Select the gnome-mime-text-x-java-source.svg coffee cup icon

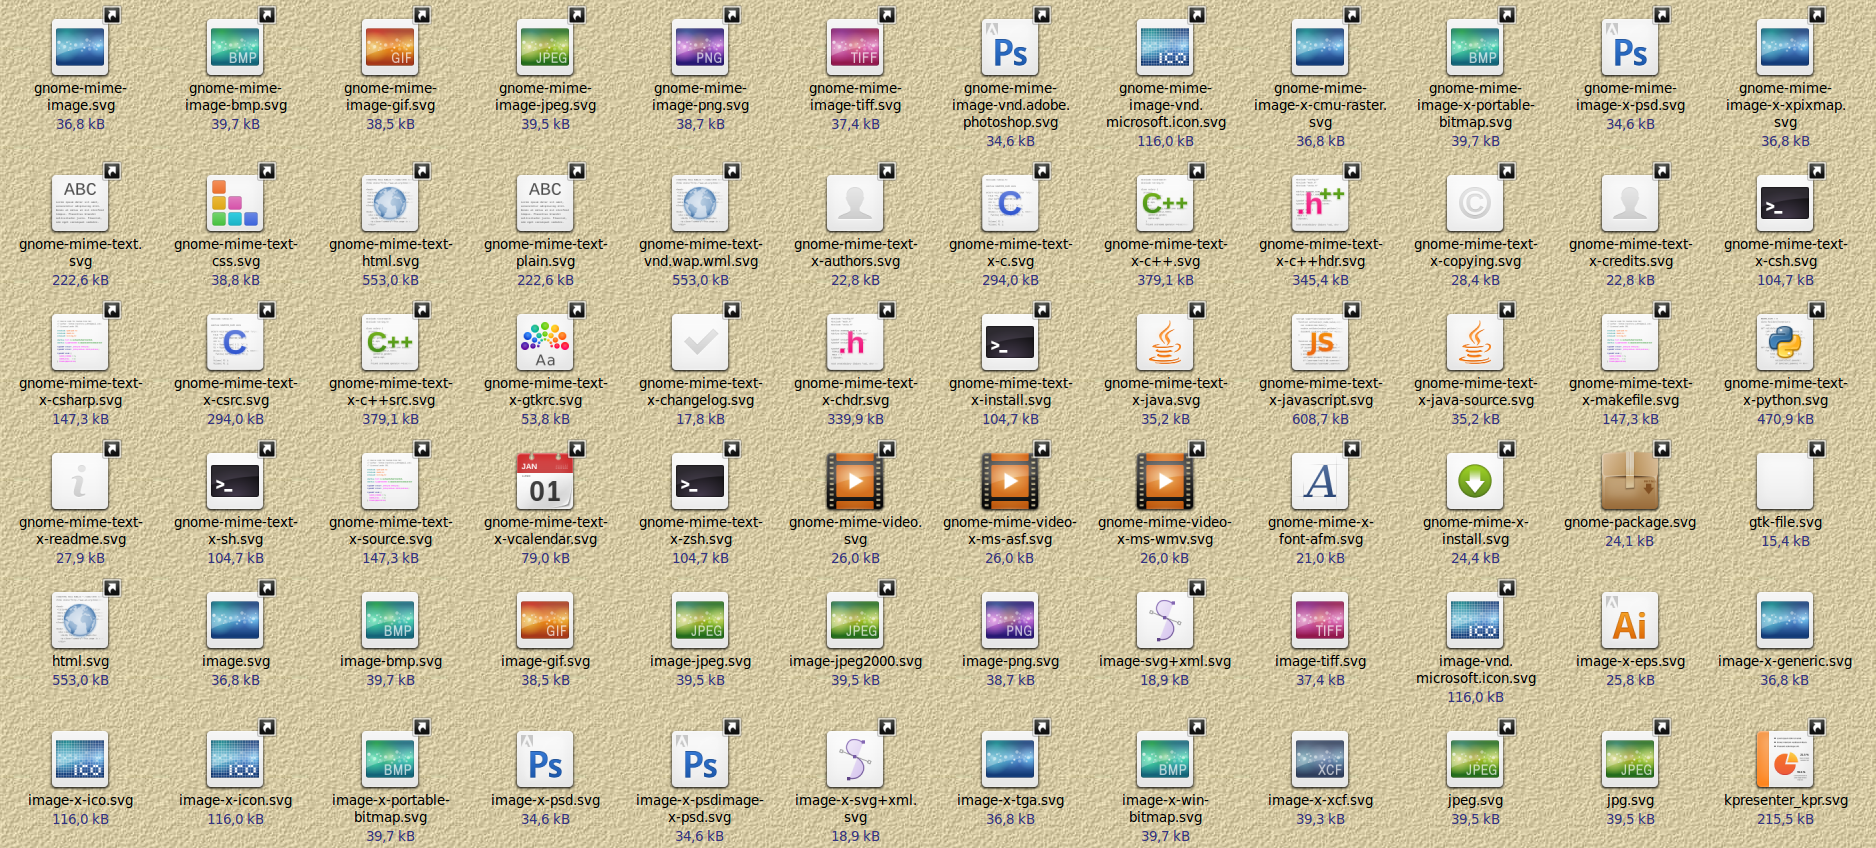[1475, 342]
